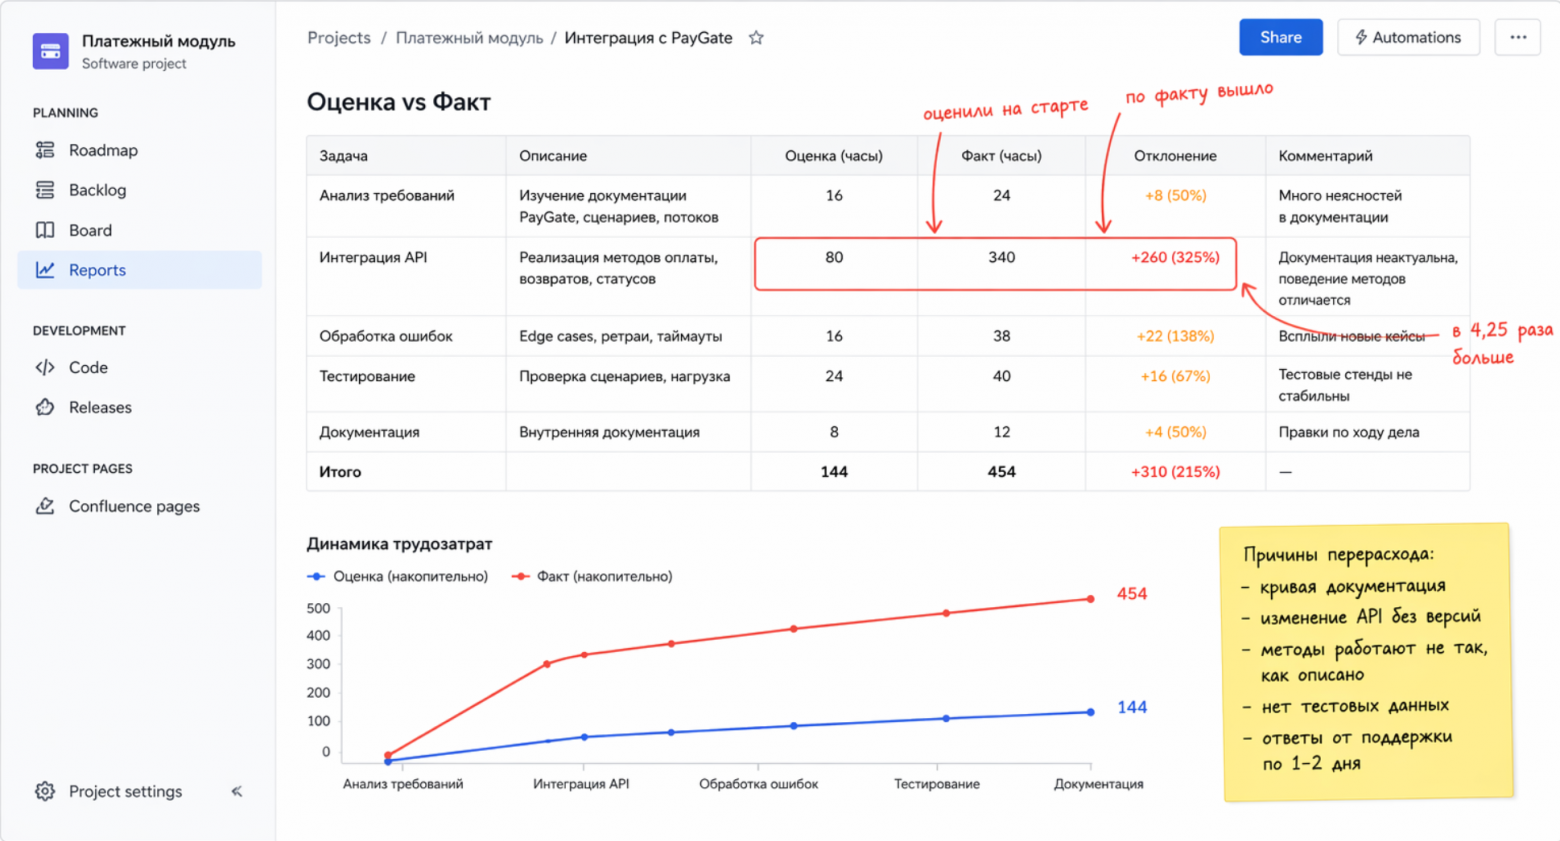Viewport: 1560px width, 841px height.
Task: Open the three-dot options menu
Action: (1517, 37)
